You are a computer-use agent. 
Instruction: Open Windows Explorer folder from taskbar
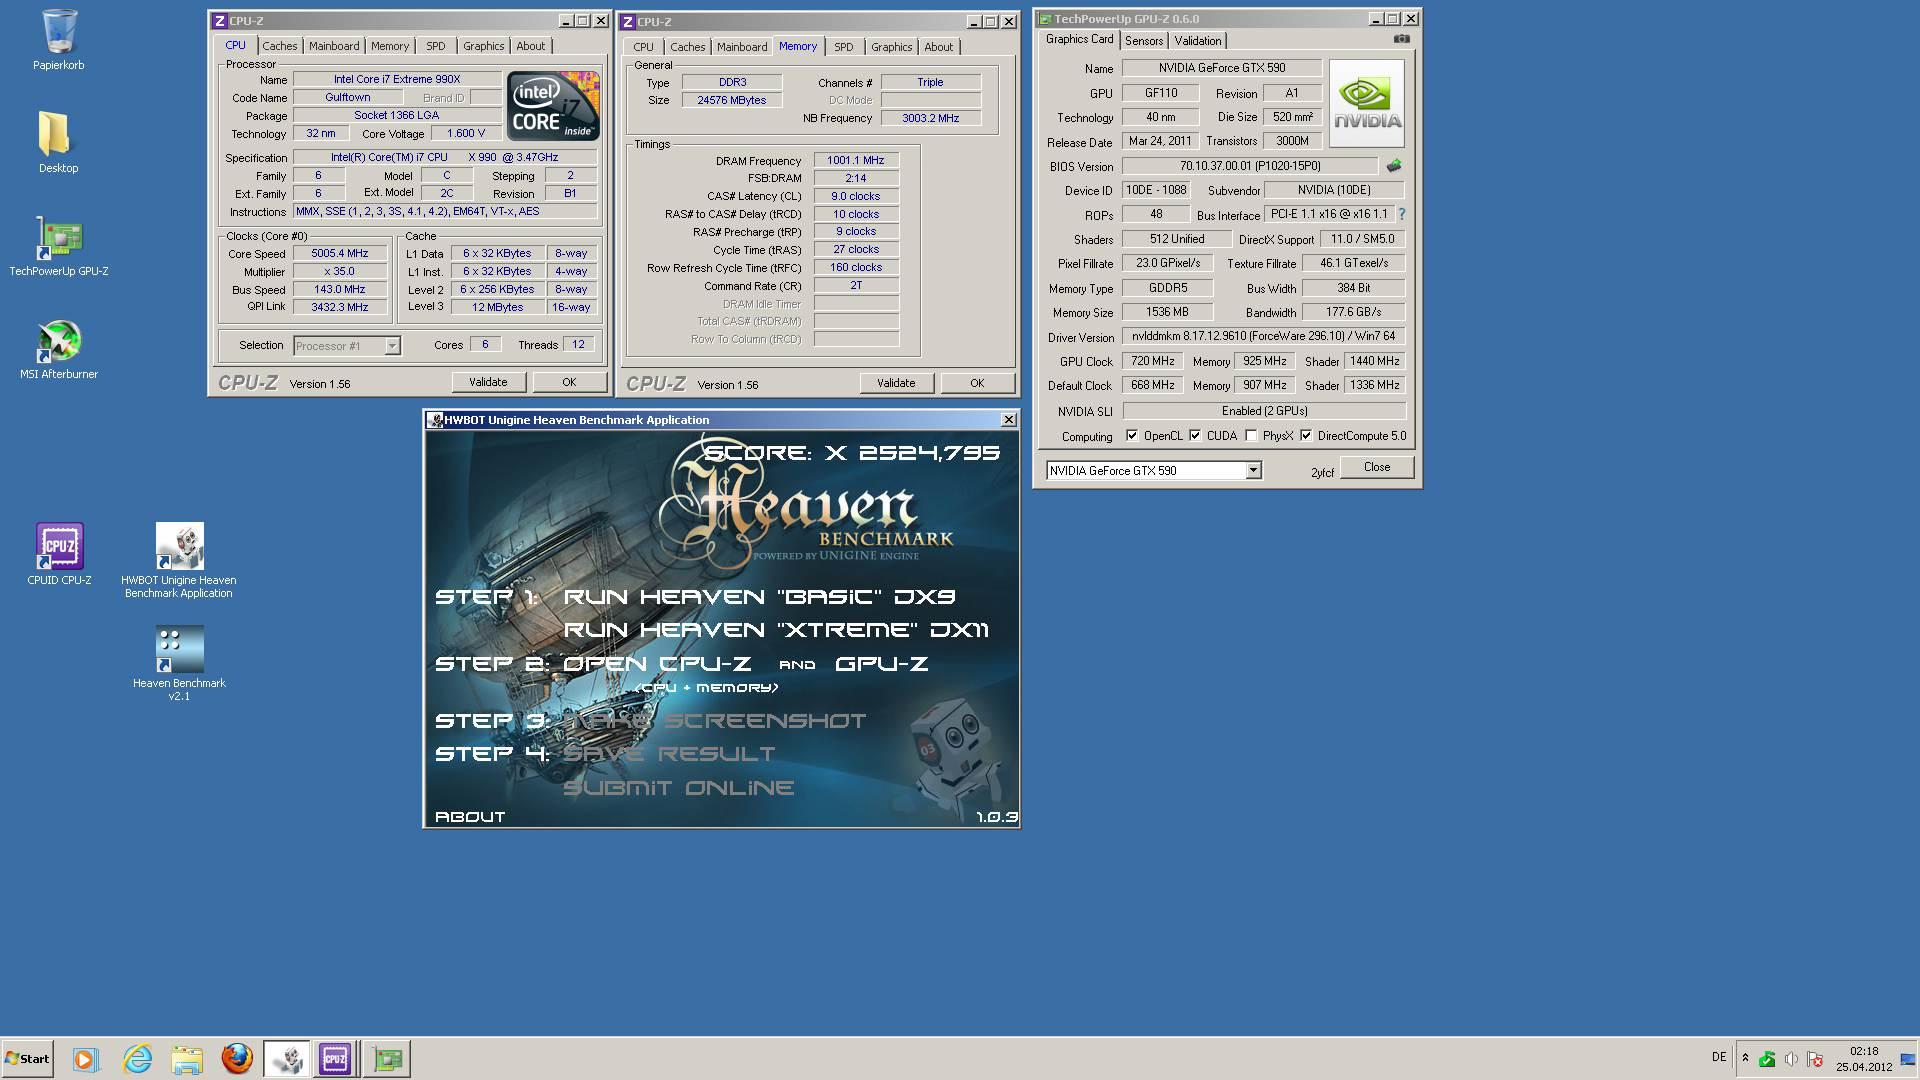tap(187, 1059)
